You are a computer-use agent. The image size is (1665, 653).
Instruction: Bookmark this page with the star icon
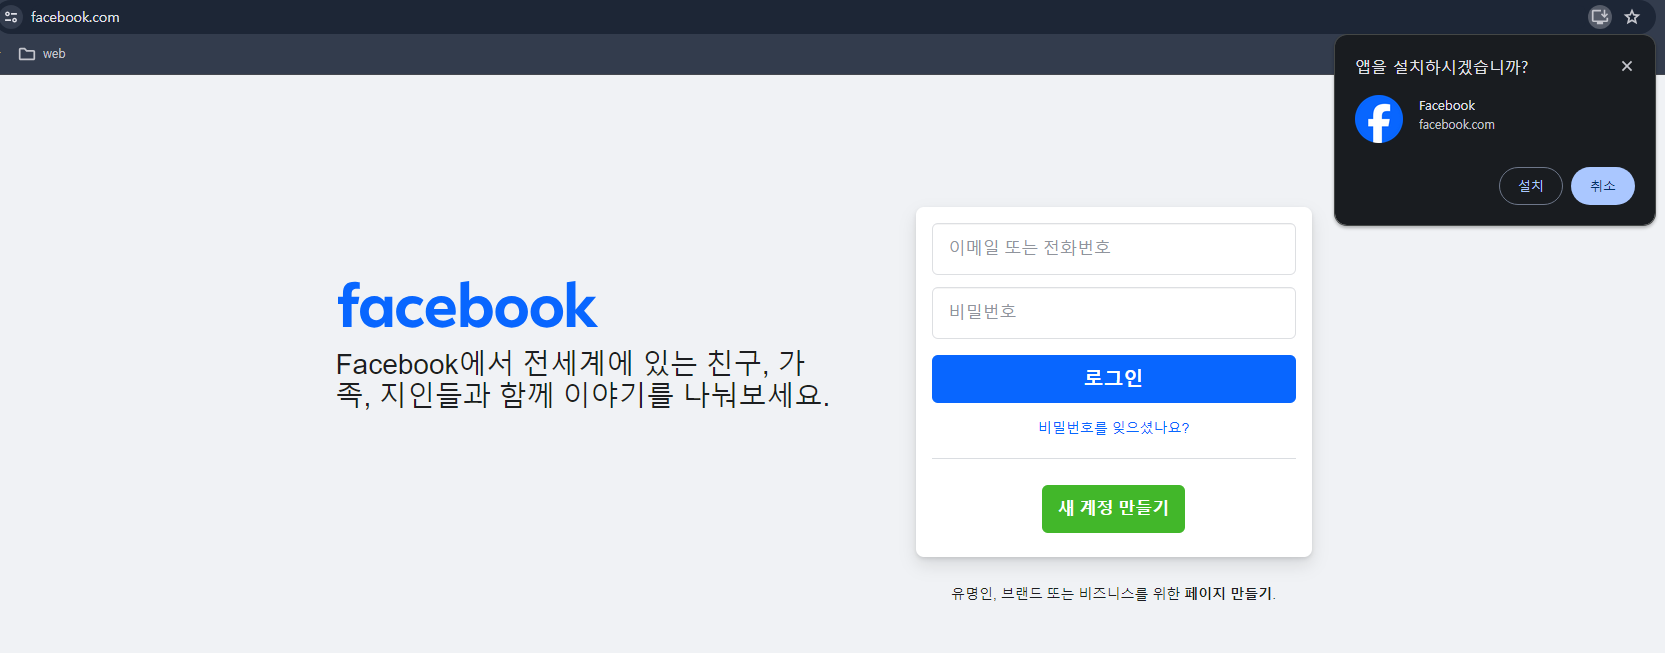pyautogui.click(x=1632, y=17)
